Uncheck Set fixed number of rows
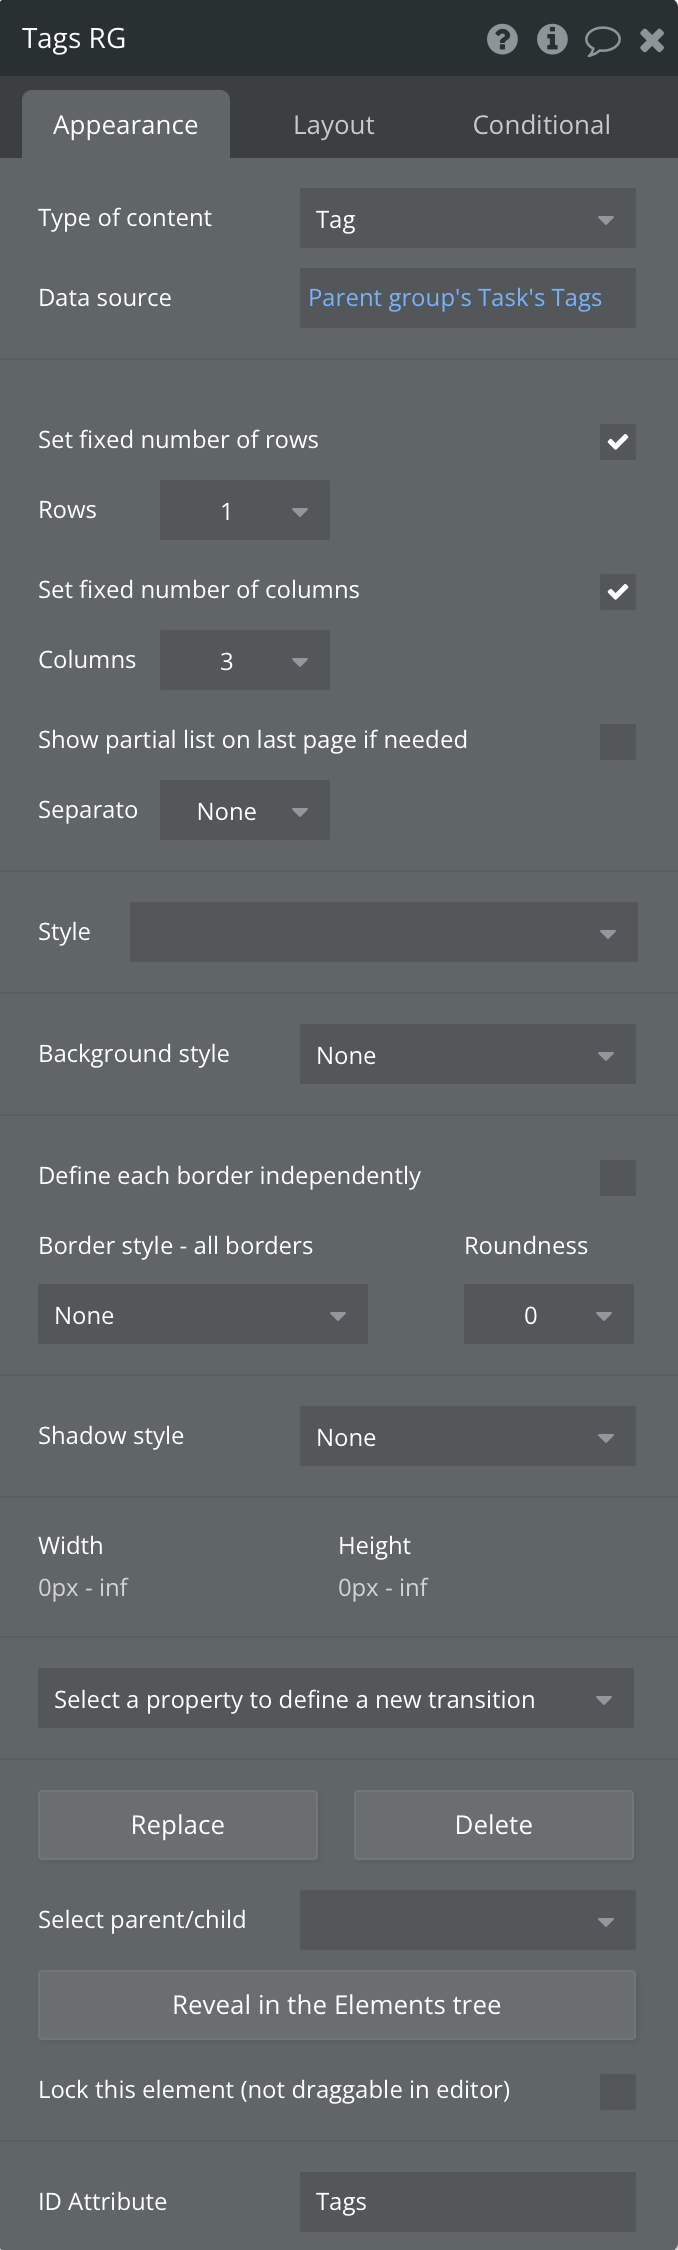 (618, 441)
